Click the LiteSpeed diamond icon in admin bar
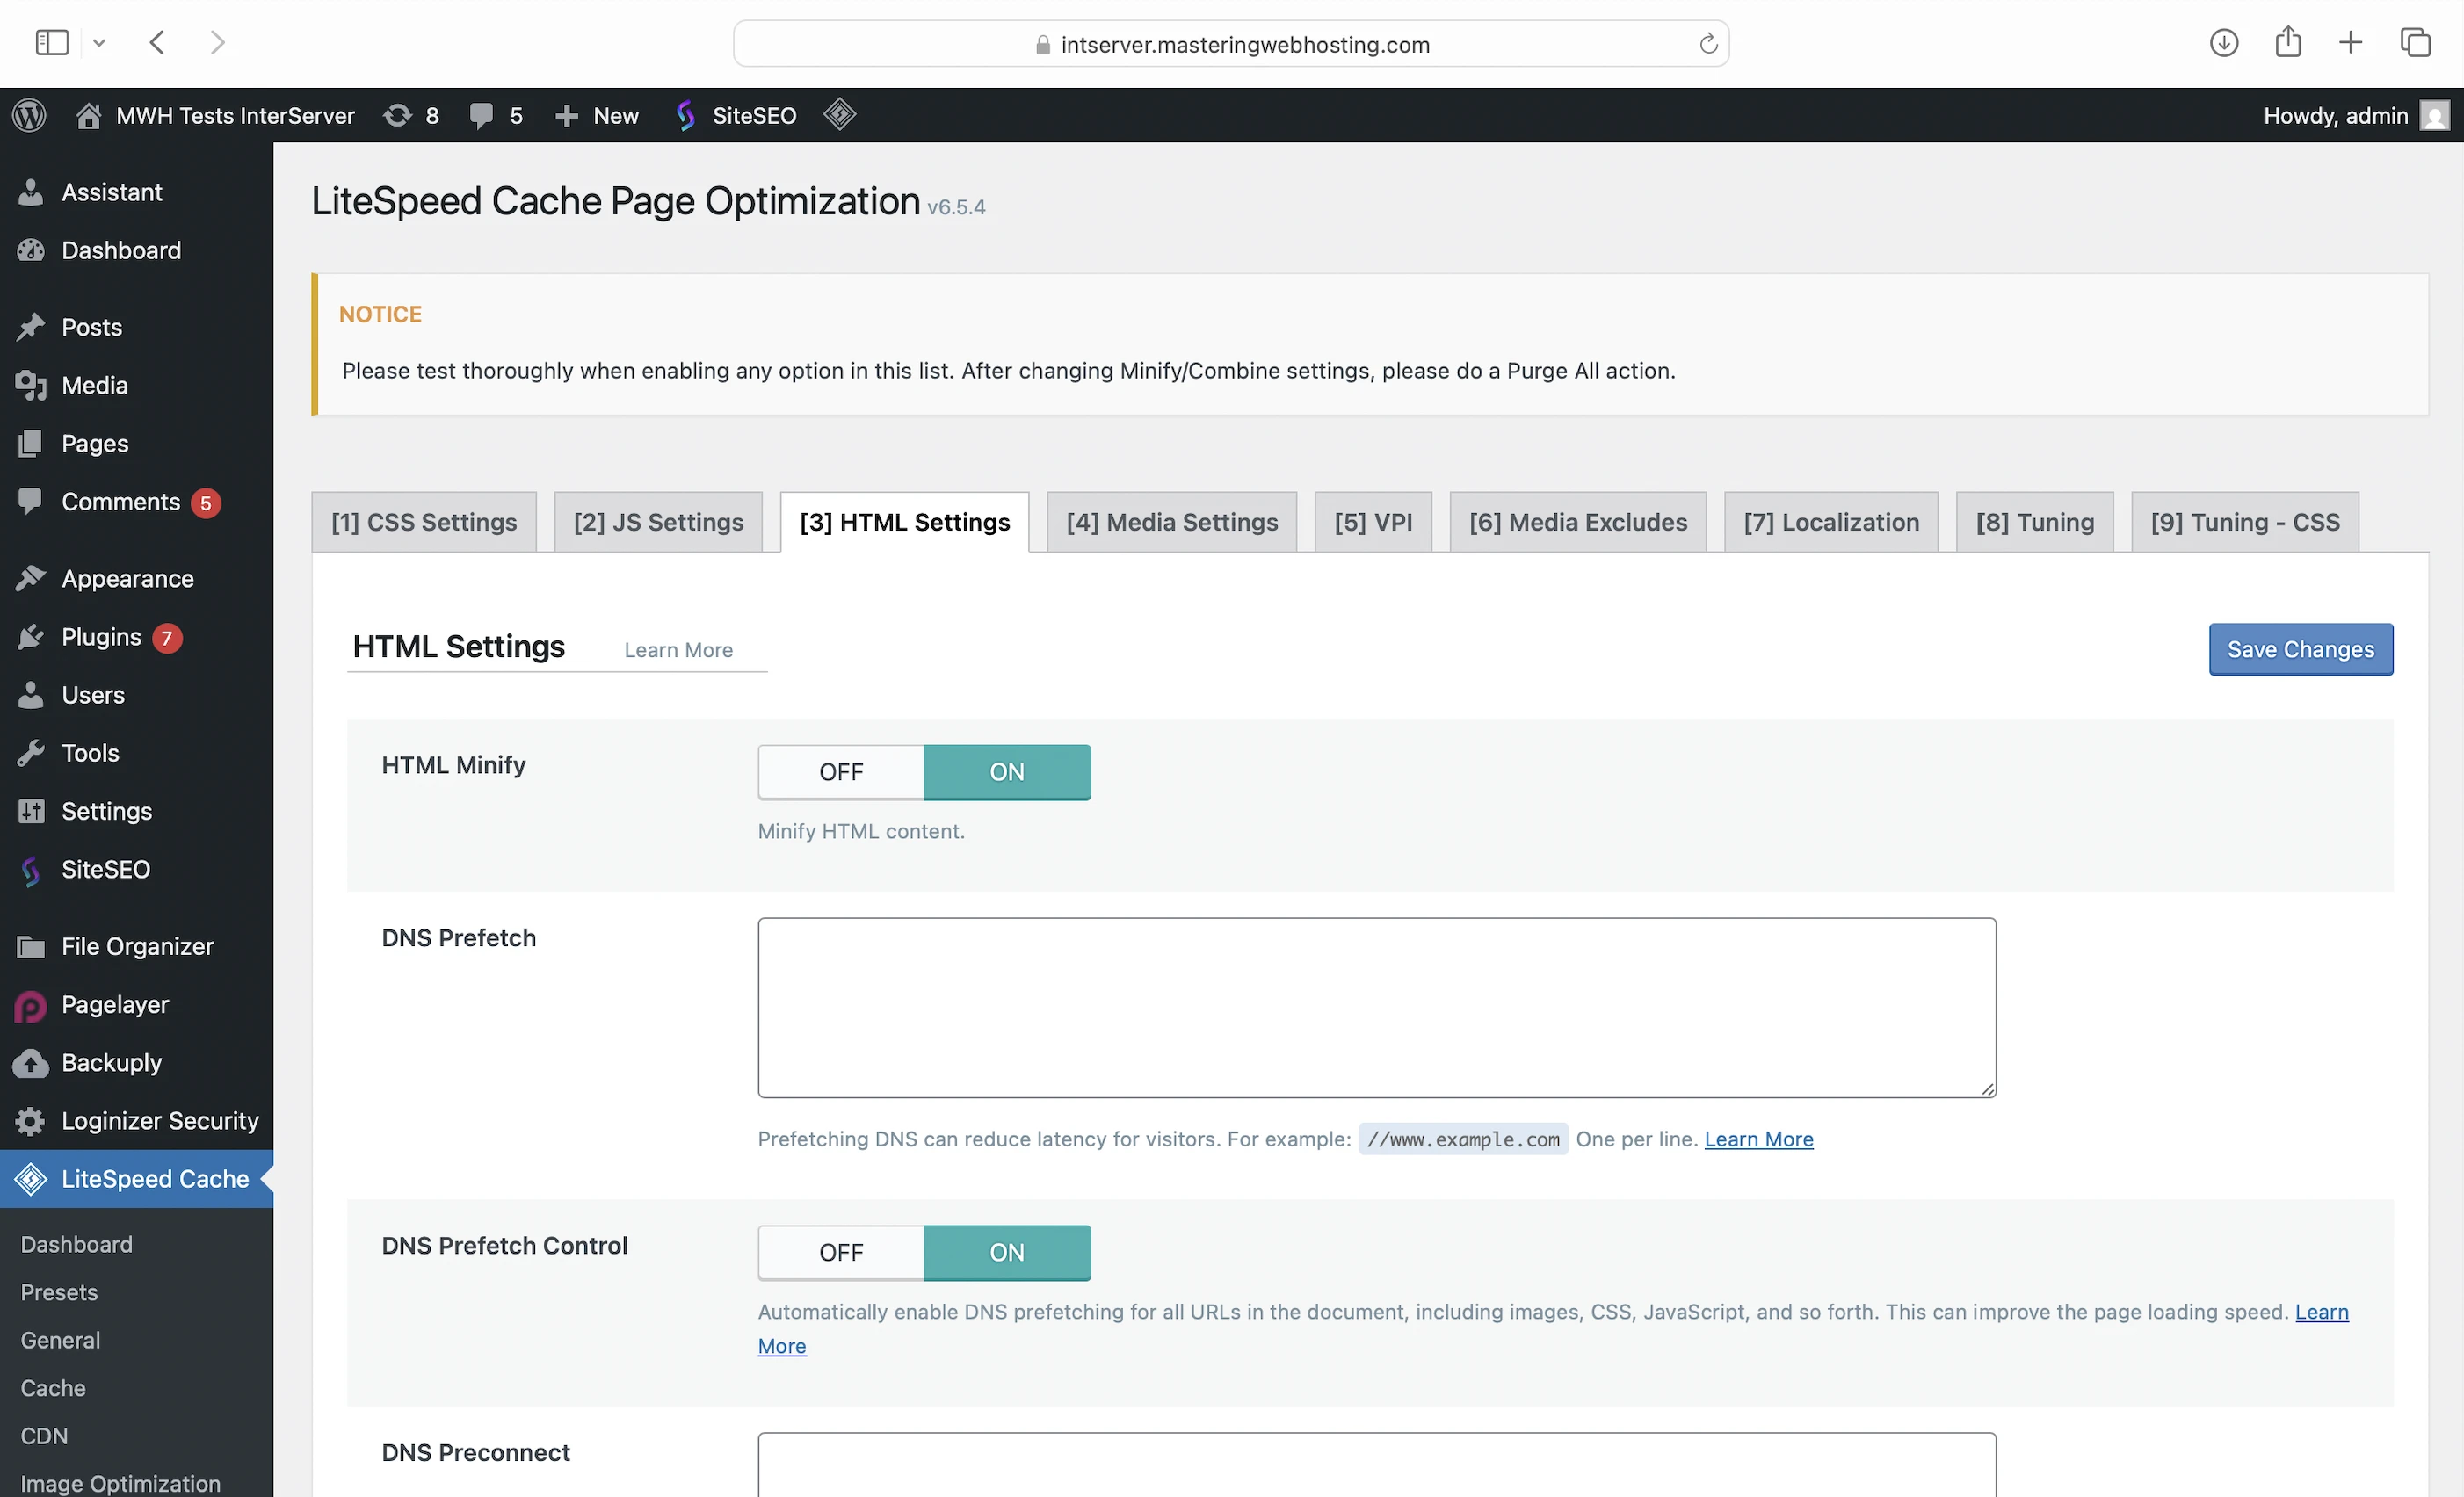2464x1497 pixels. (x=839, y=115)
